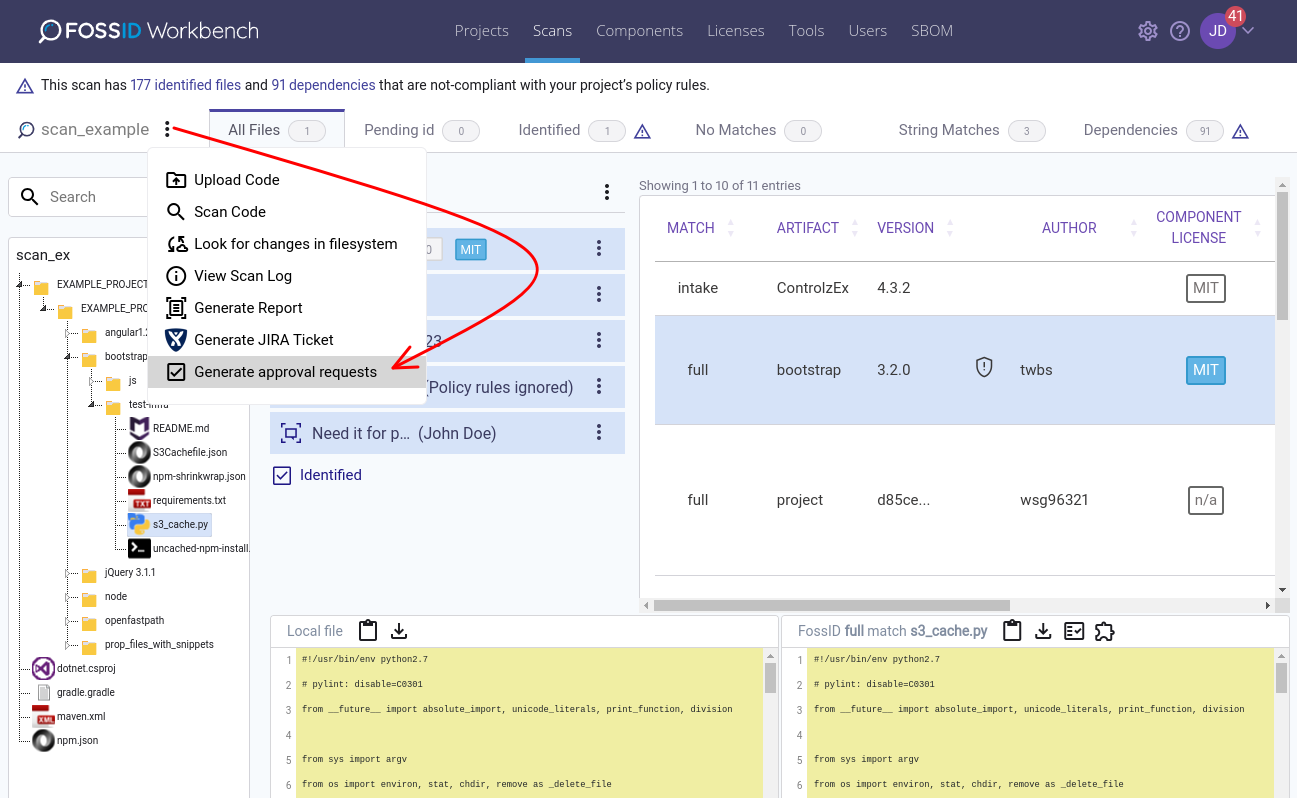Expand the openfastpath folder
Image resolution: width=1297 pixels, height=798 pixels.
tap(68, 621)
